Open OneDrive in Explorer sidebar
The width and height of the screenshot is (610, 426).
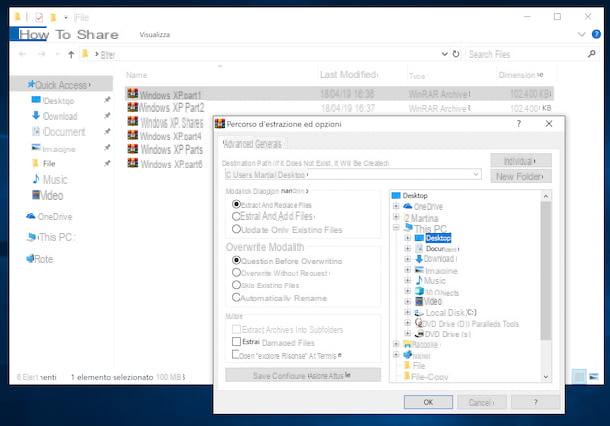pos(49,217)
